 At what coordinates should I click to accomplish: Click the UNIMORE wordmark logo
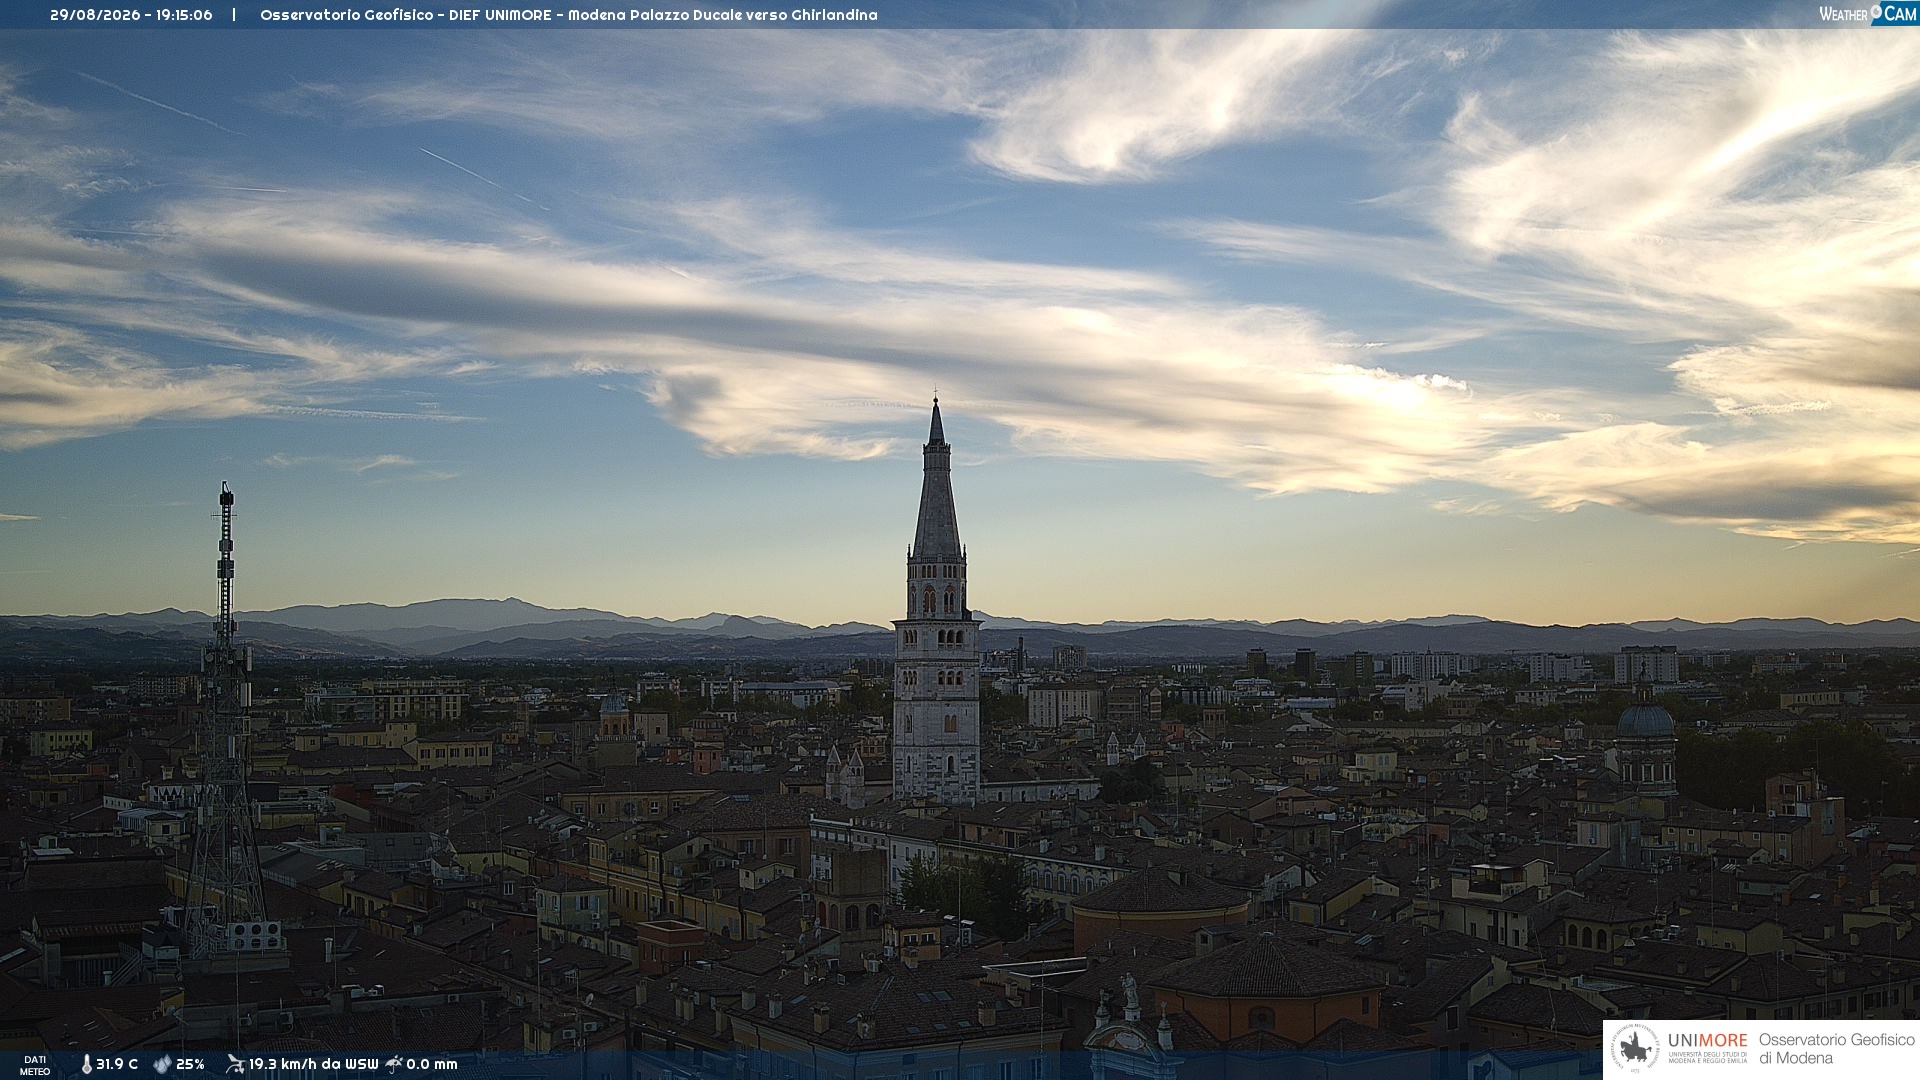tap(1708, 1040)
